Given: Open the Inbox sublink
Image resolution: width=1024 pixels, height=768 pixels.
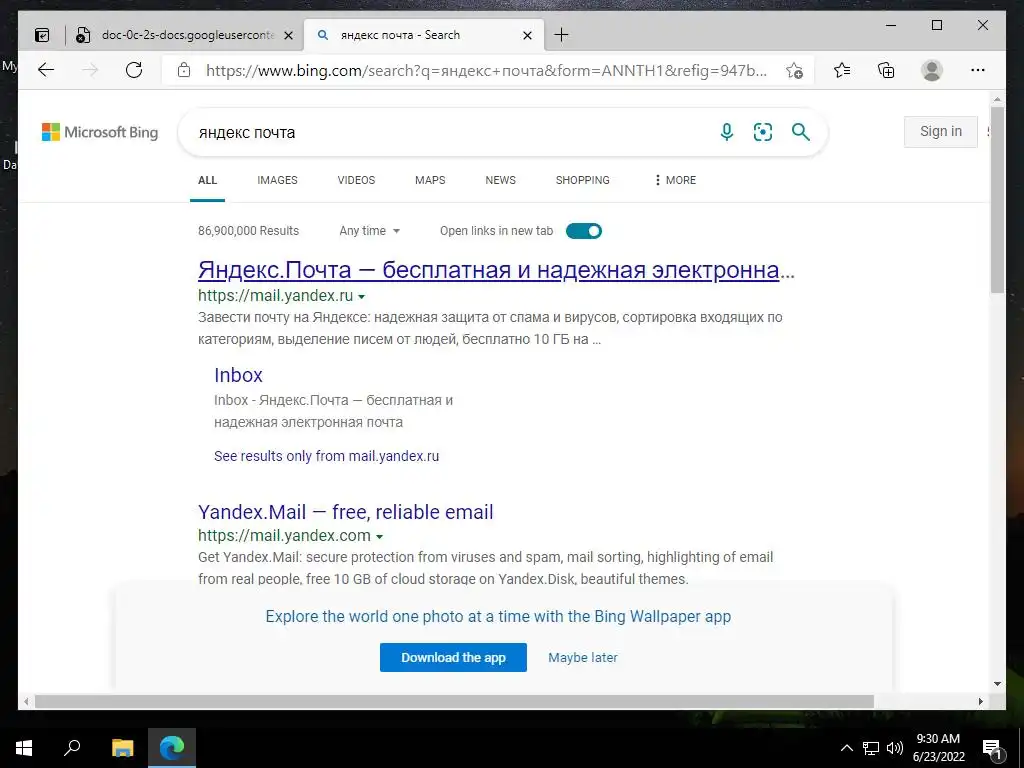Looking at the screenshot, I should [x=238, y=375].
